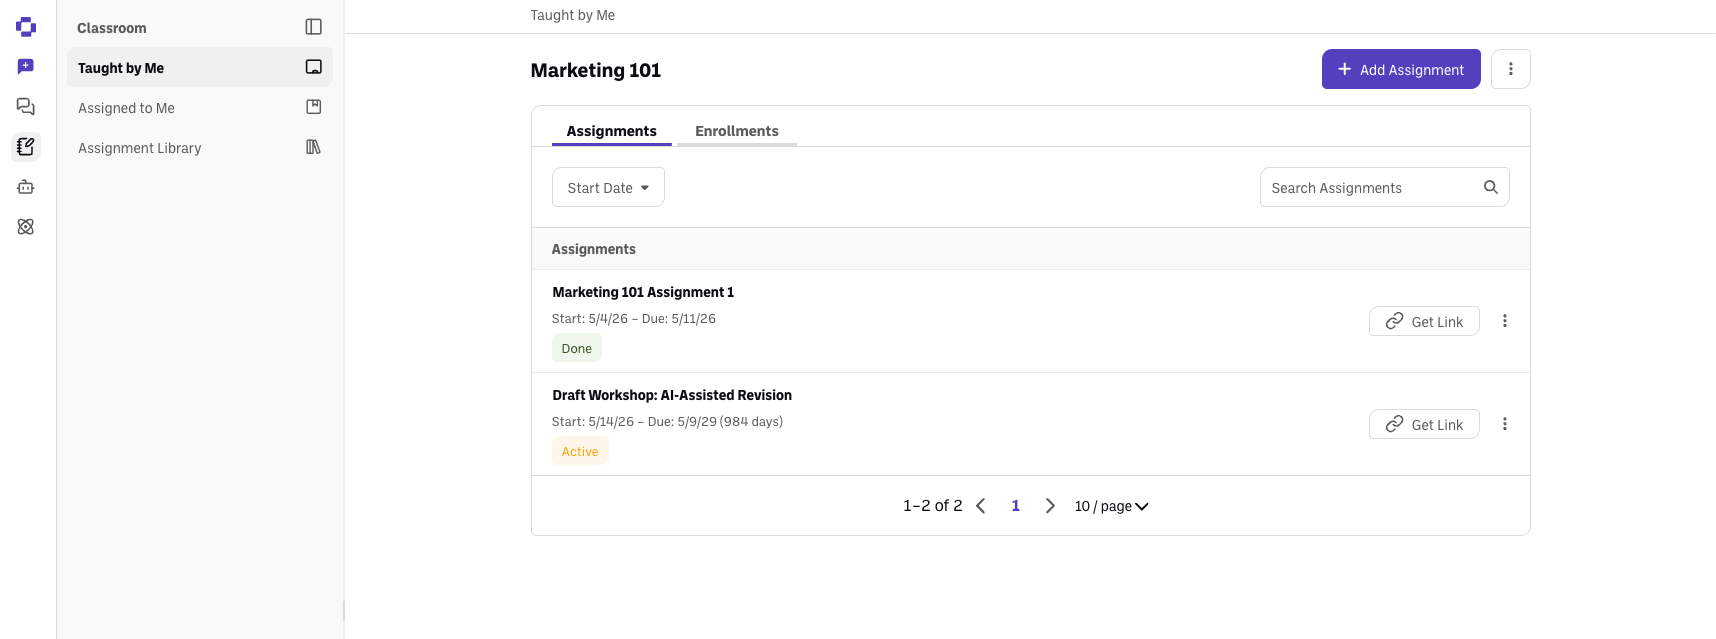Image resolution: width=1716 pixels, height=639 pixels.
Task: Change the 10 / page size dropdown
Action: click(x=1111, y=506)
